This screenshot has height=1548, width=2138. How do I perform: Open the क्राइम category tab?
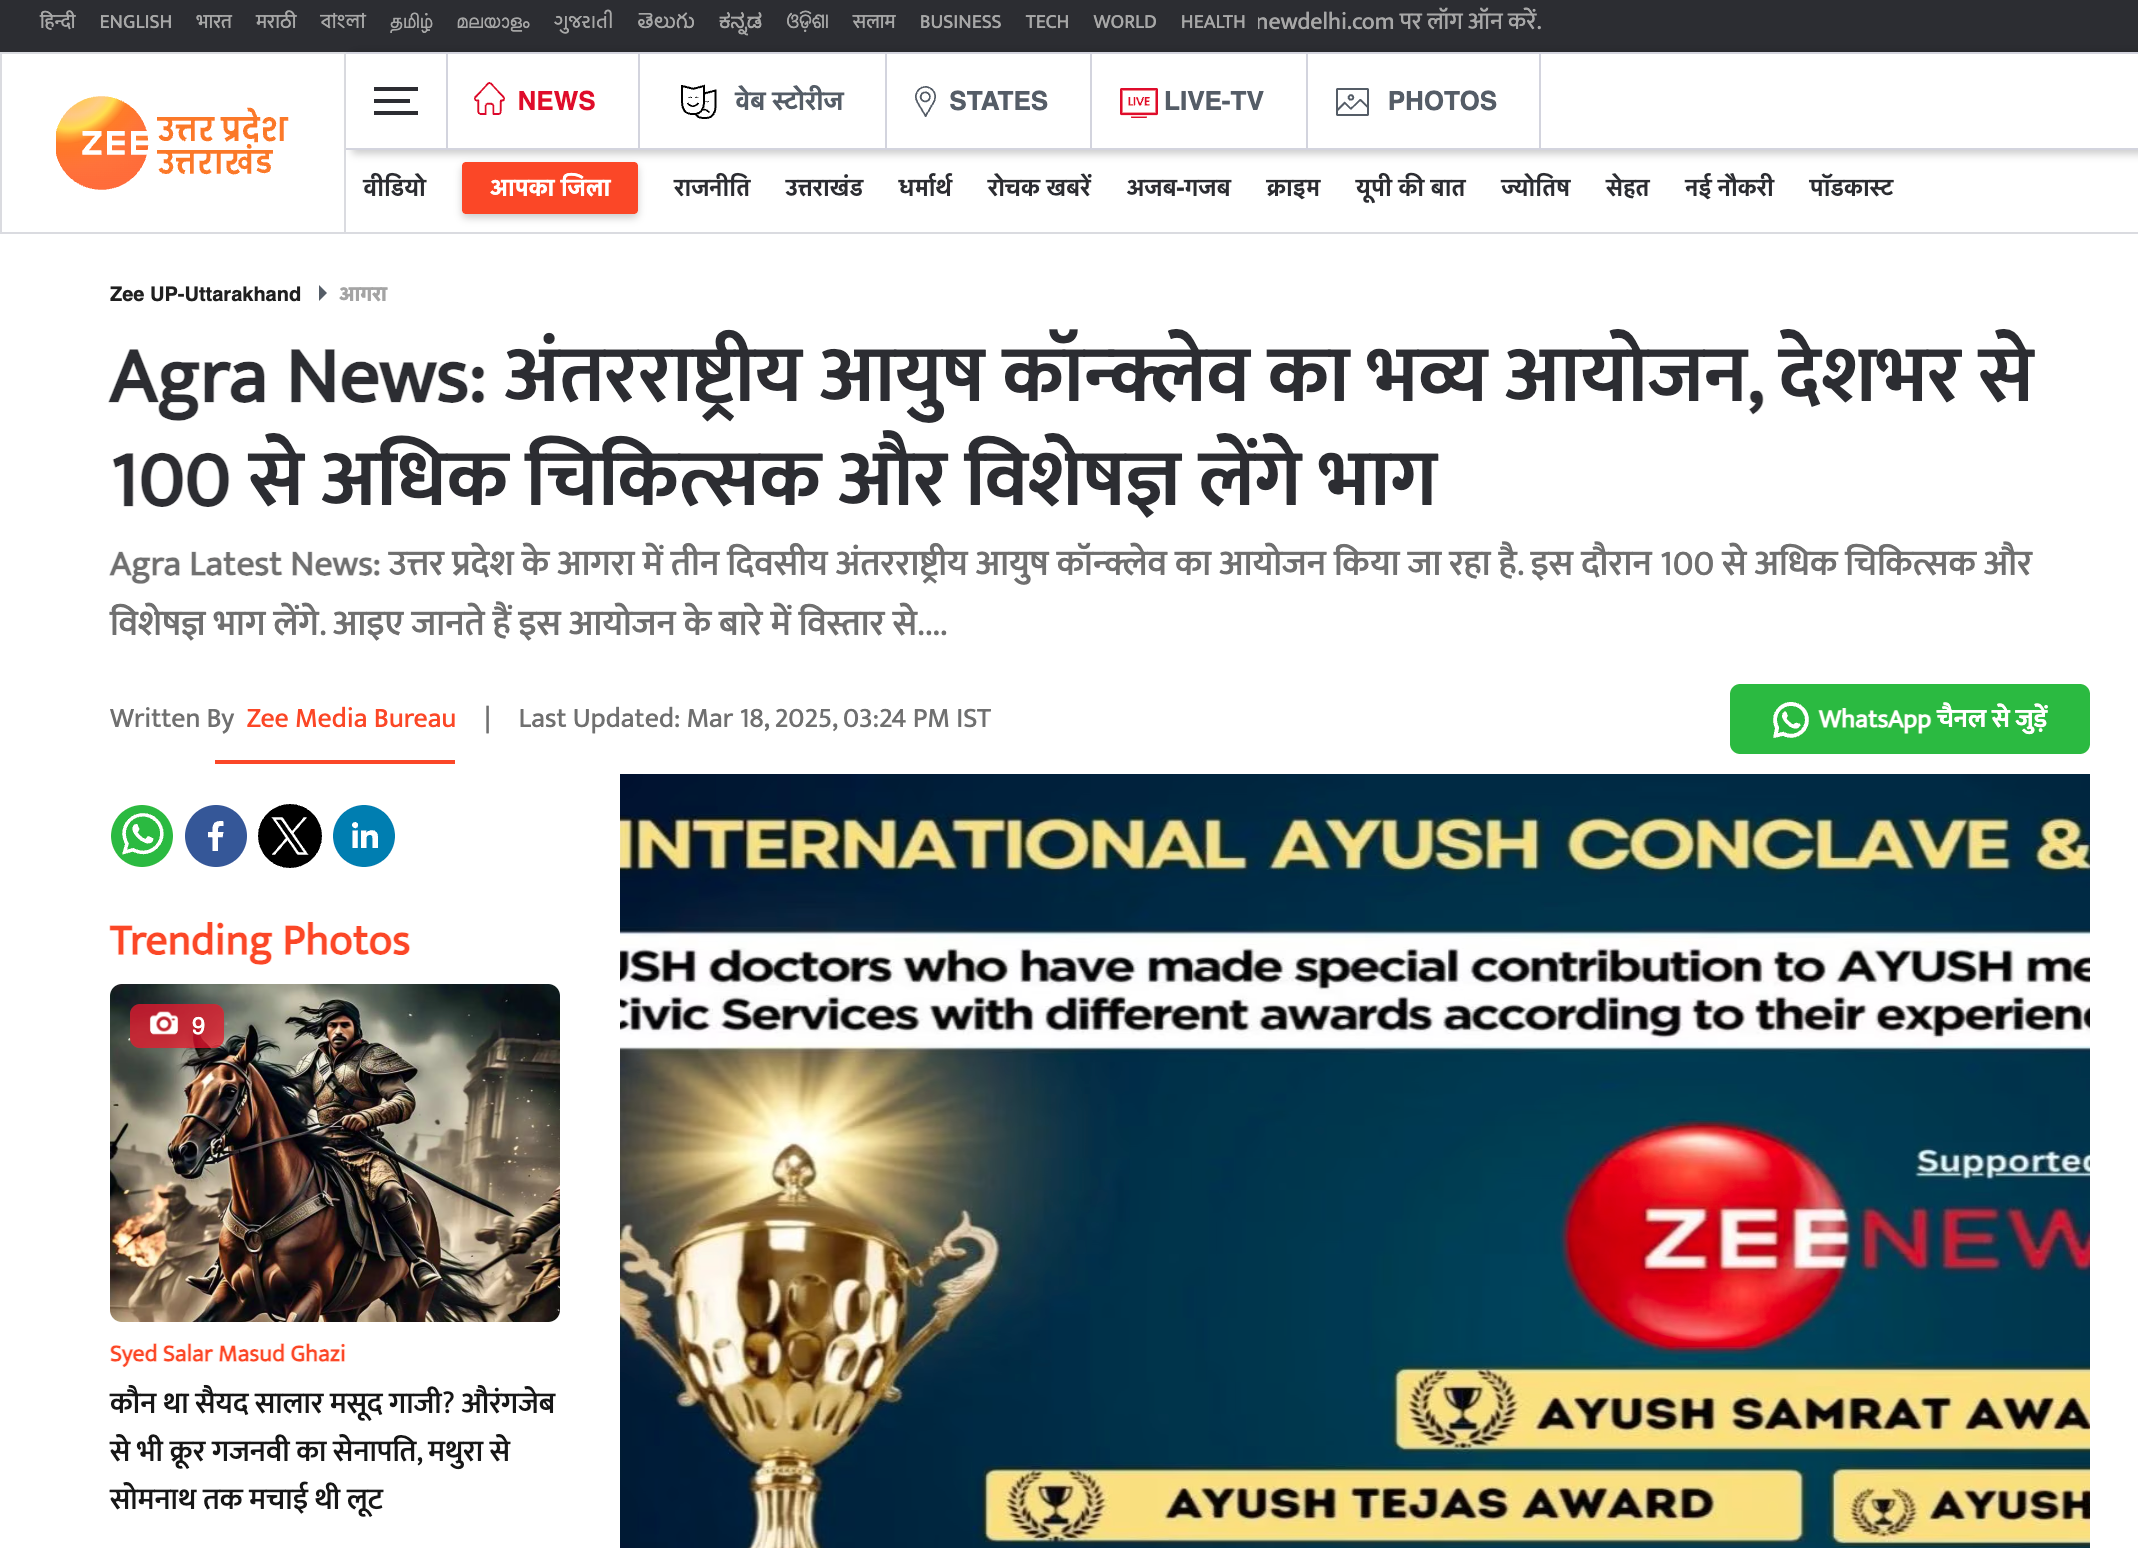(x=1293, y=188)
